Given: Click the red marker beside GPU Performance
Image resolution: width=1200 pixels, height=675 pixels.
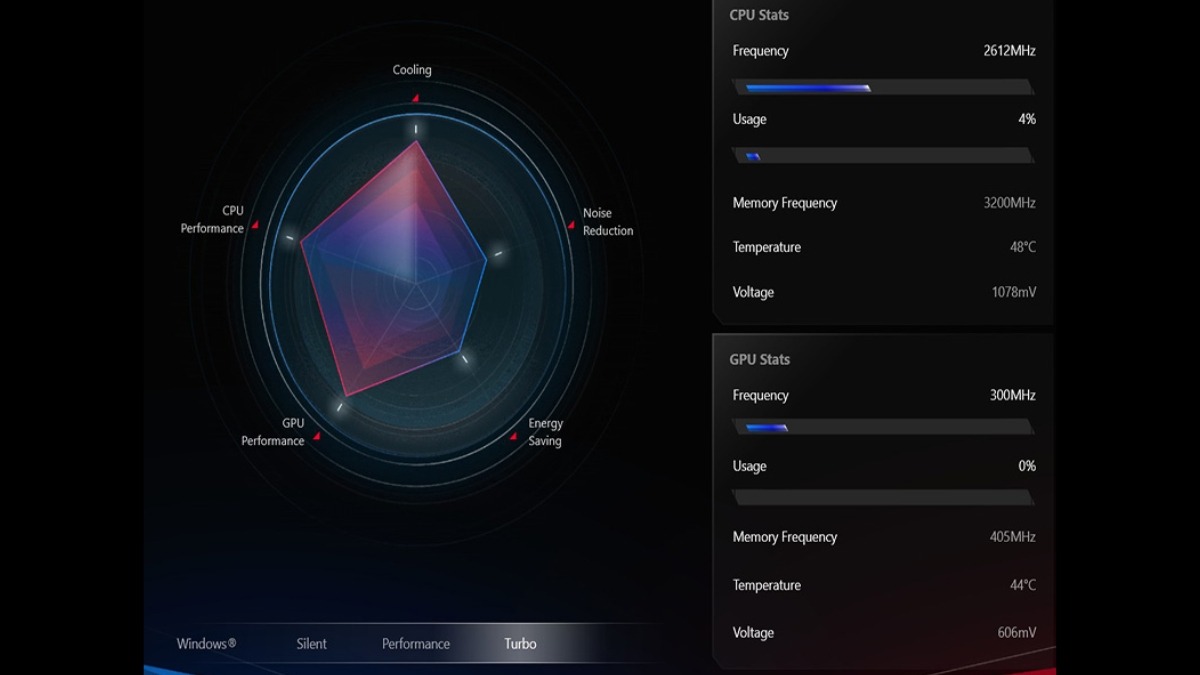Looking at the screenshot, I should tap(316, 436).
